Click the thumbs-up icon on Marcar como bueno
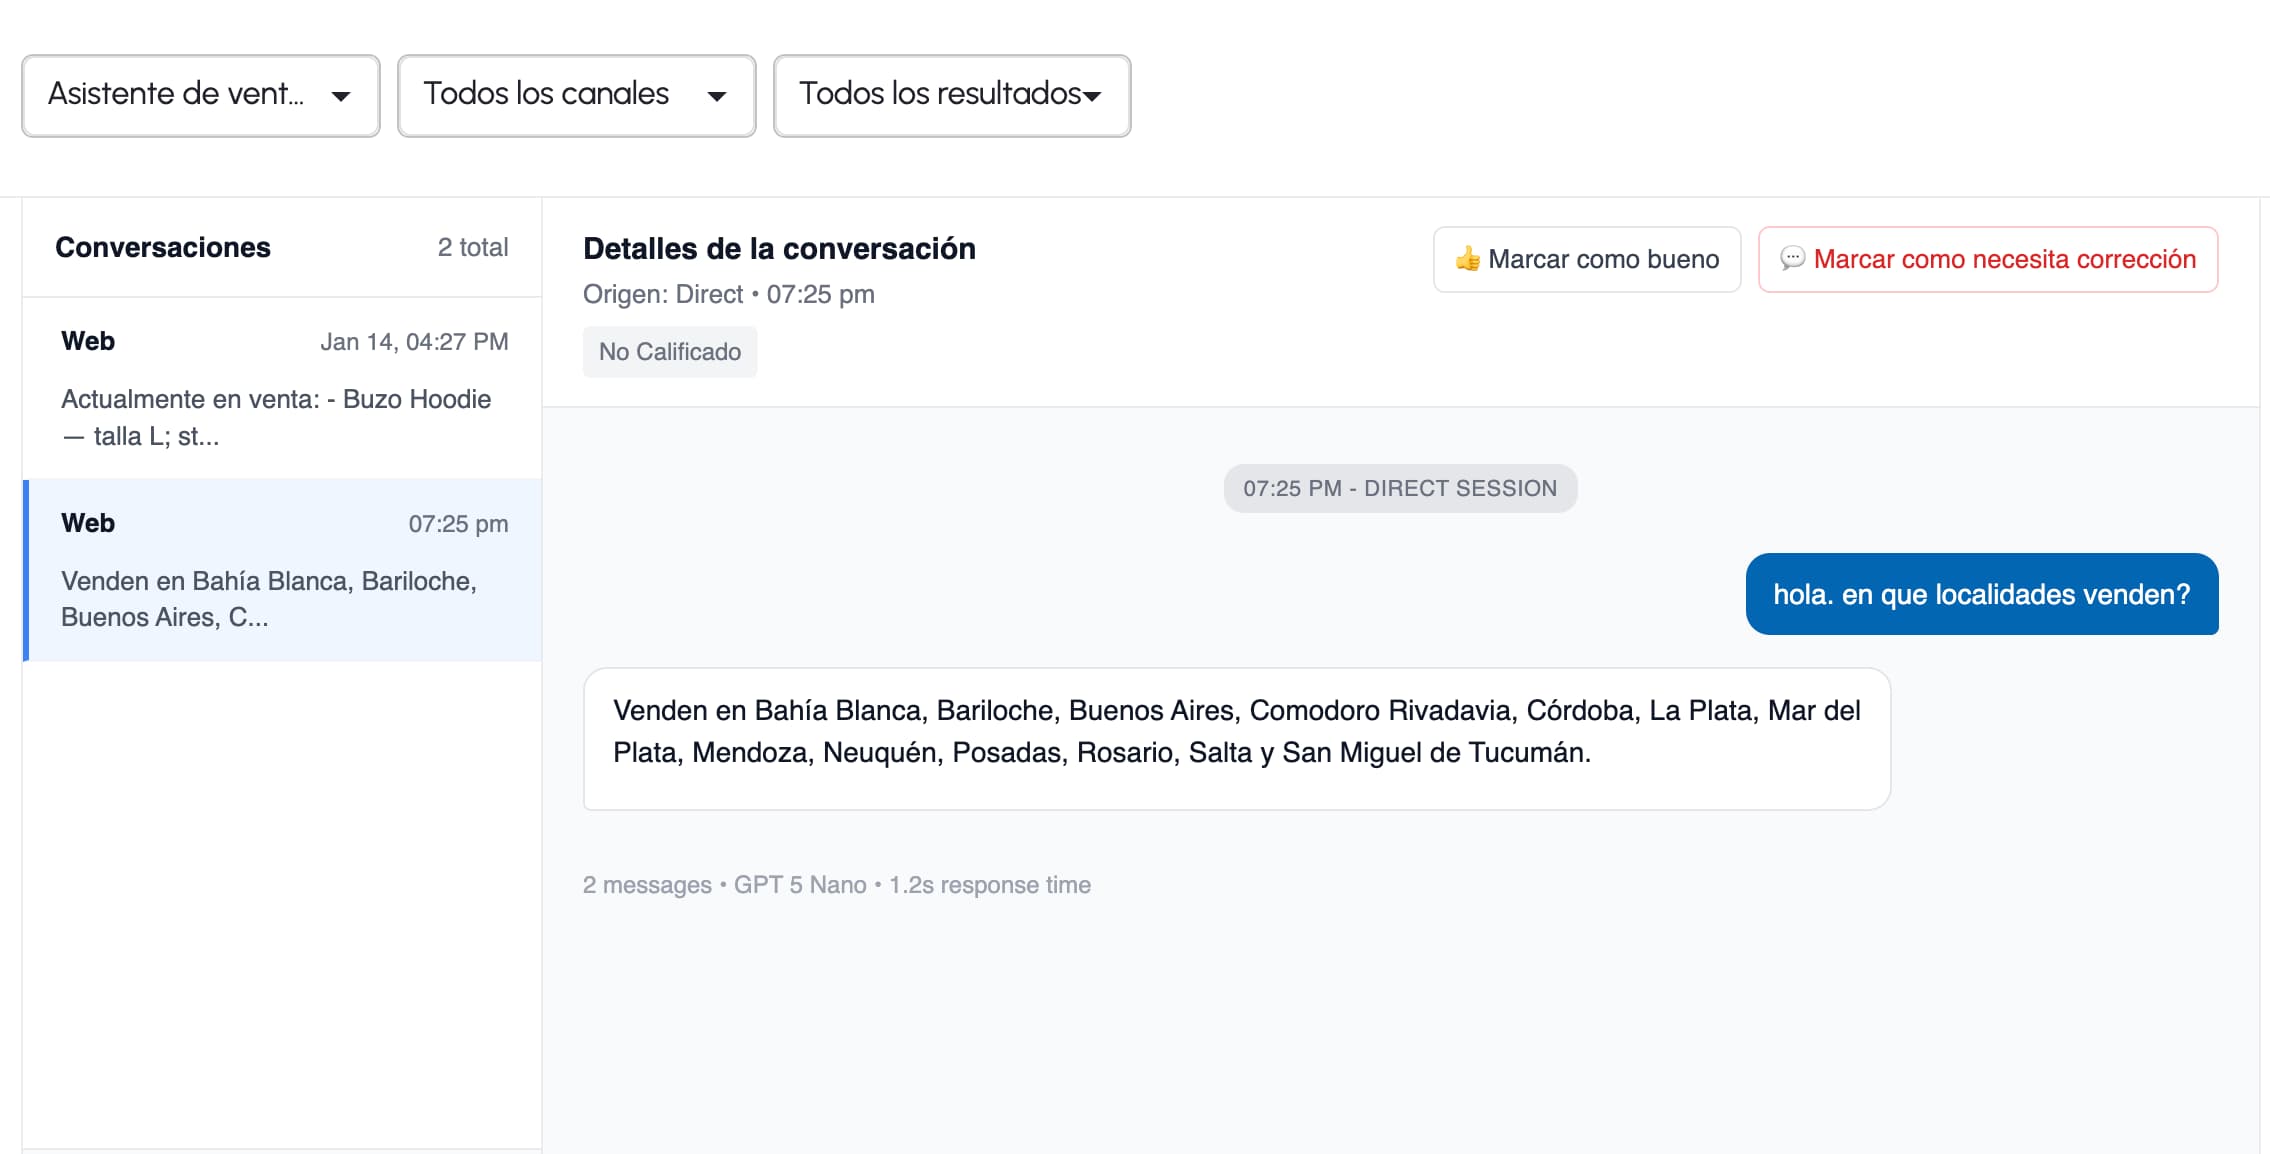This screenshot has height=1154, width=2270. pyautogui.click(x=1467, y=260)
